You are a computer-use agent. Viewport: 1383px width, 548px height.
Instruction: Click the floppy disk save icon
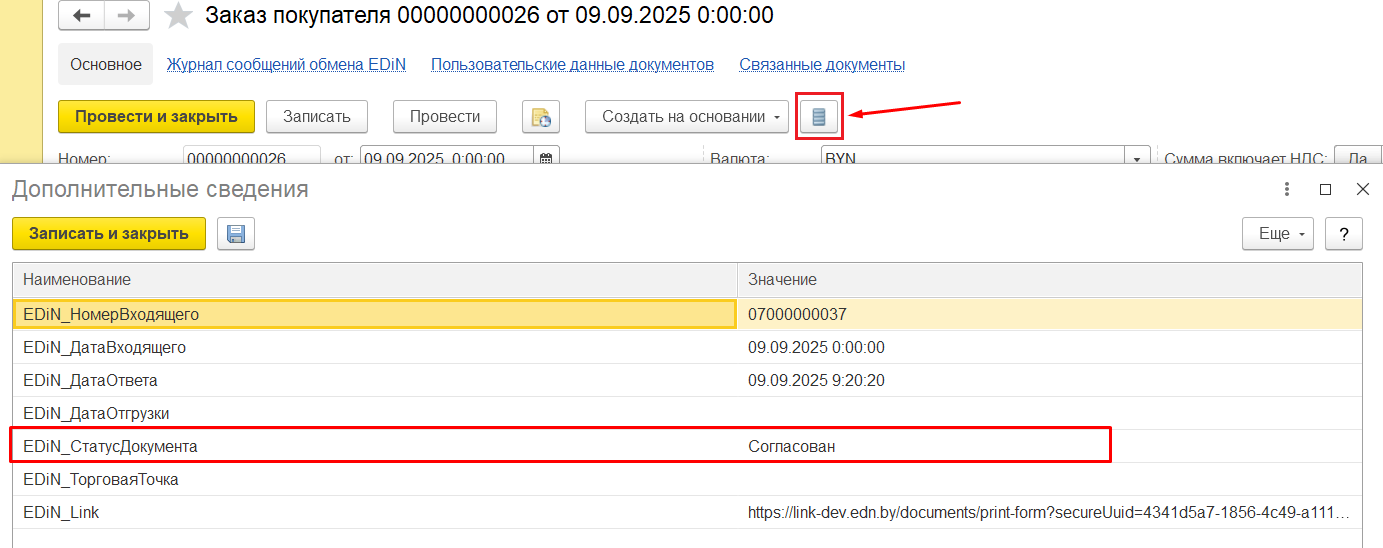pos(236,234)
